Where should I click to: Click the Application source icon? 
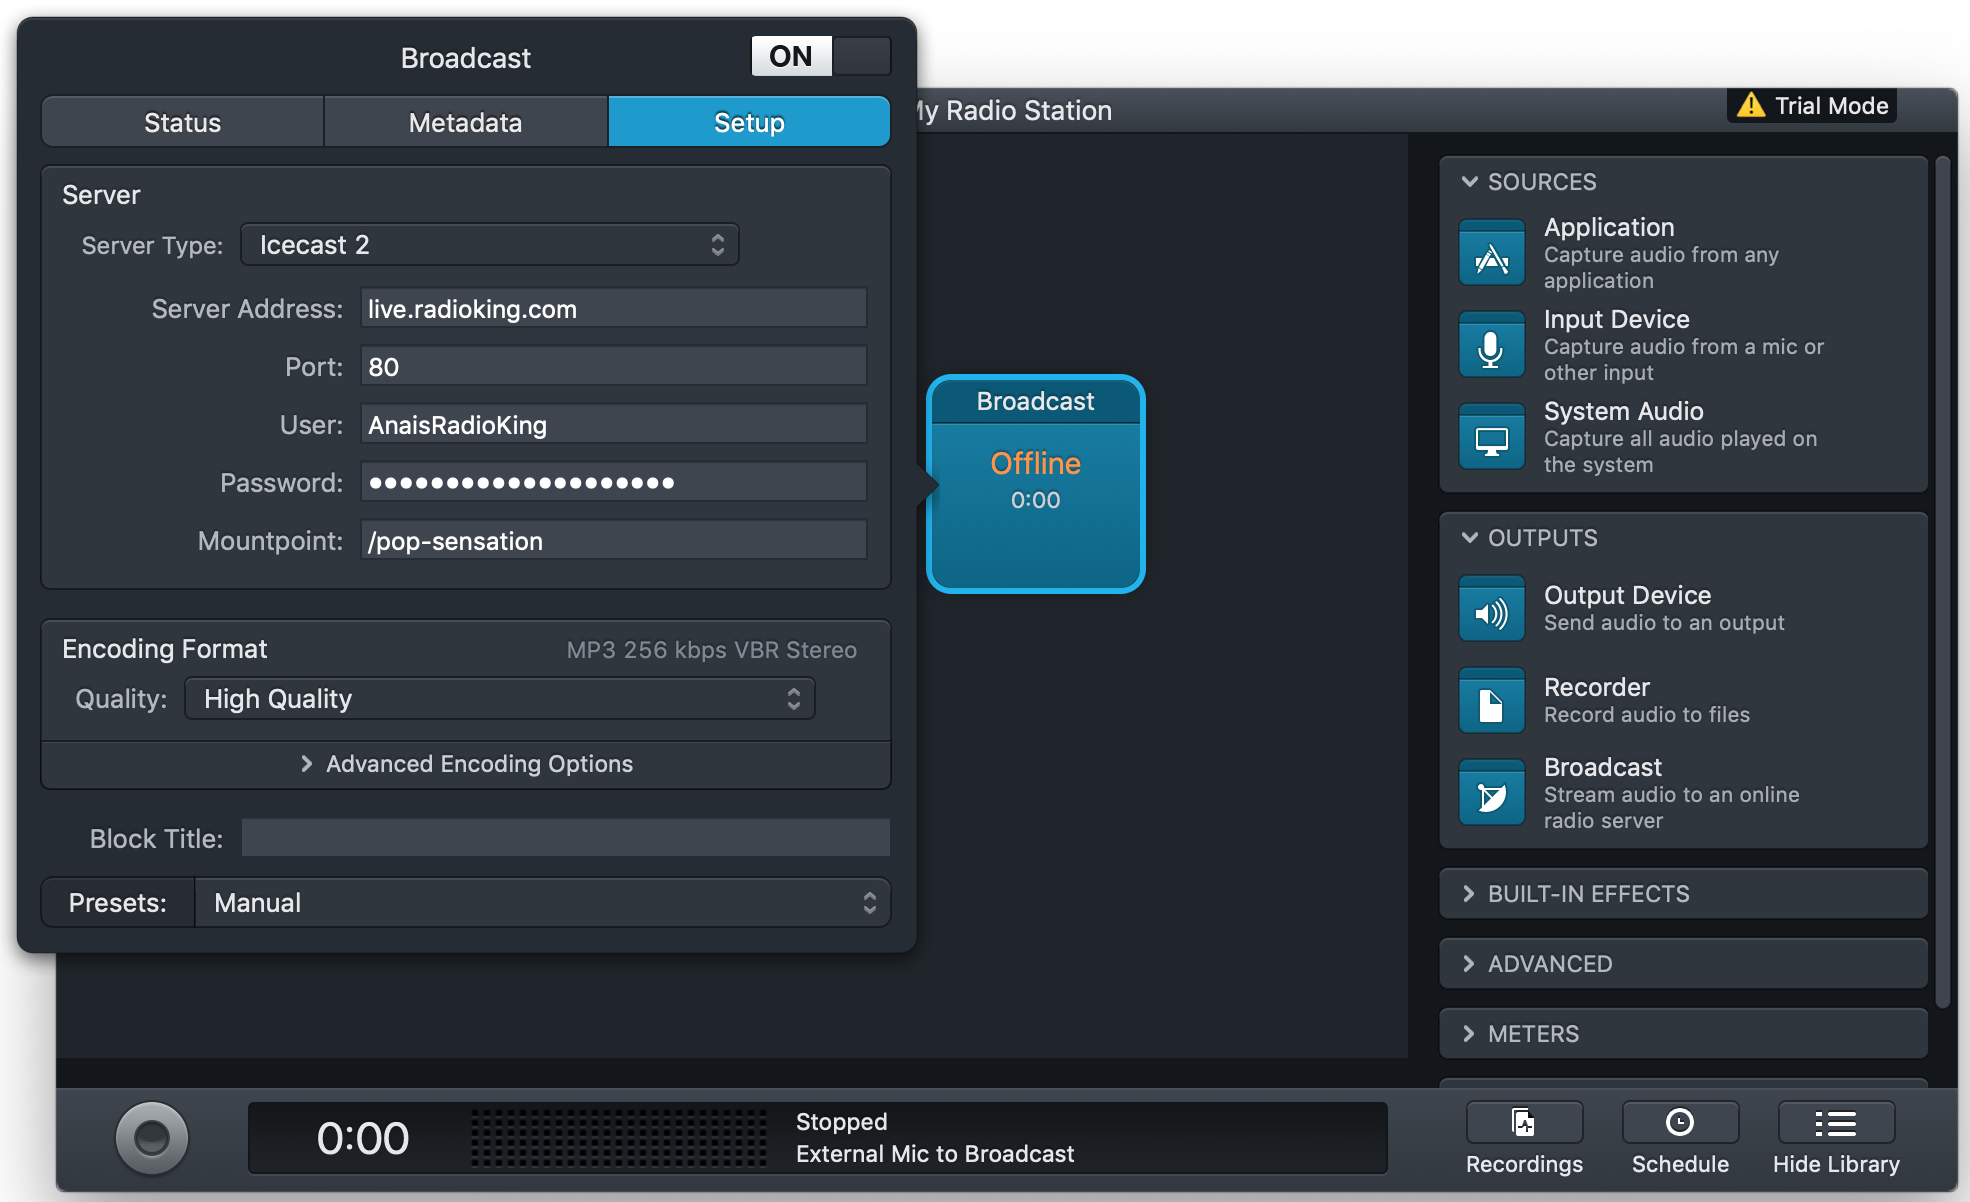pos(1491,254)
